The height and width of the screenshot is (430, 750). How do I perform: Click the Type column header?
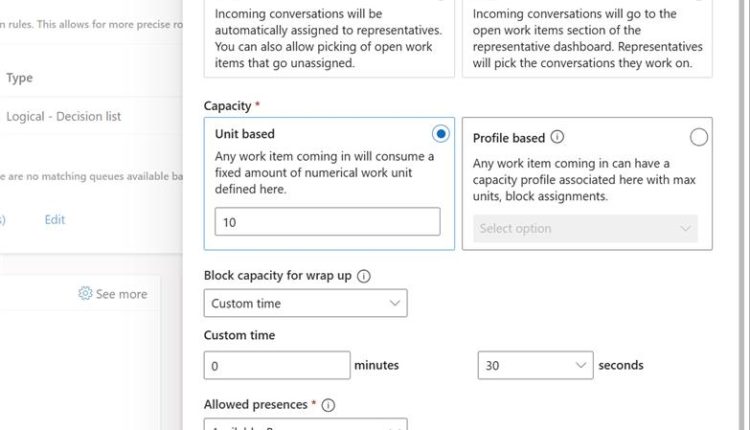click(x=20, y=78)
